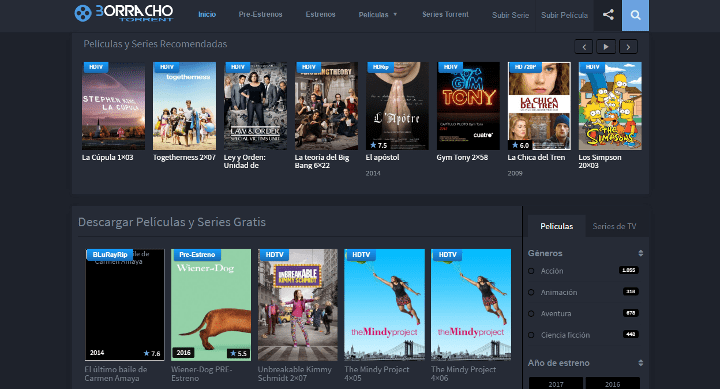The width and height of the screenshot is (720, 389).
Task: Click HDTV badge on Kimmy Schmidt poster
Action: (x=274, y=254)
